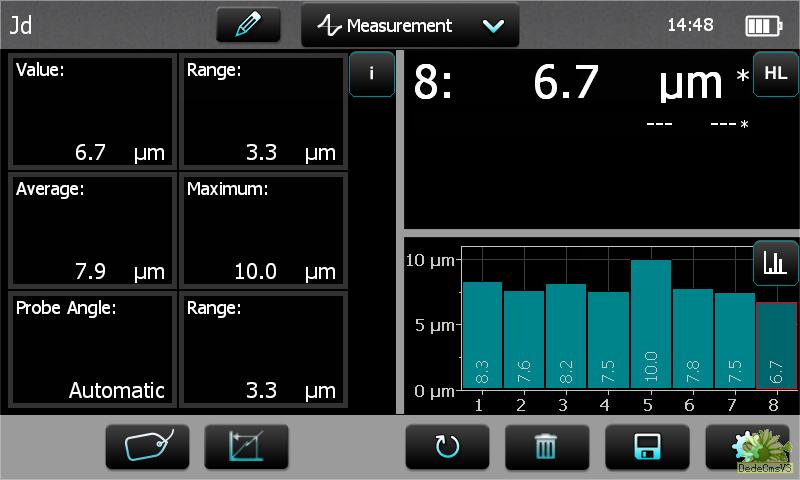800x480 pixels.
Task: Delete reading with the trash icon
Action: (546, 446)
